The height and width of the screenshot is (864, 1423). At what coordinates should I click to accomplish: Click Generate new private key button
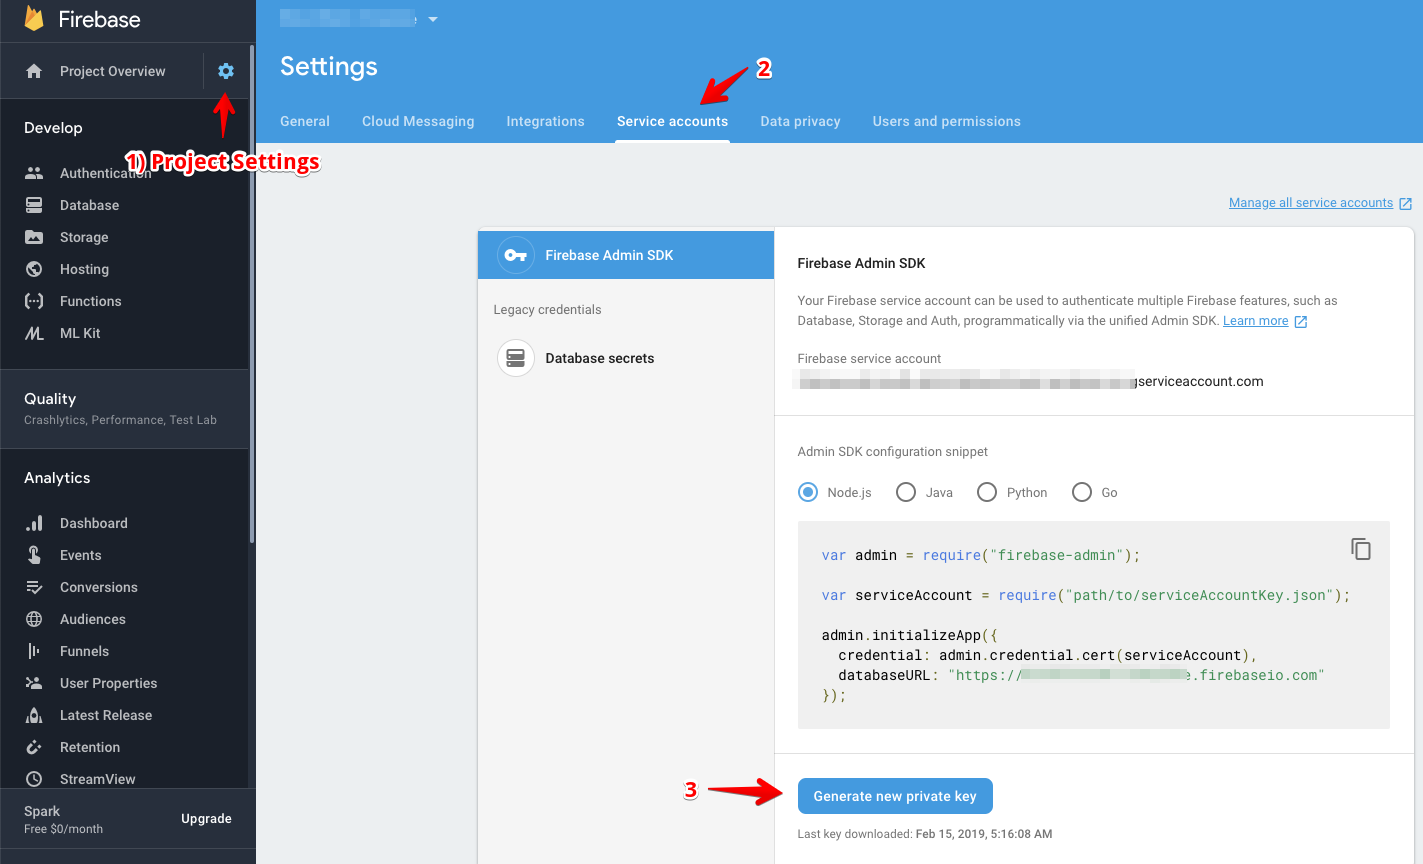895,796
